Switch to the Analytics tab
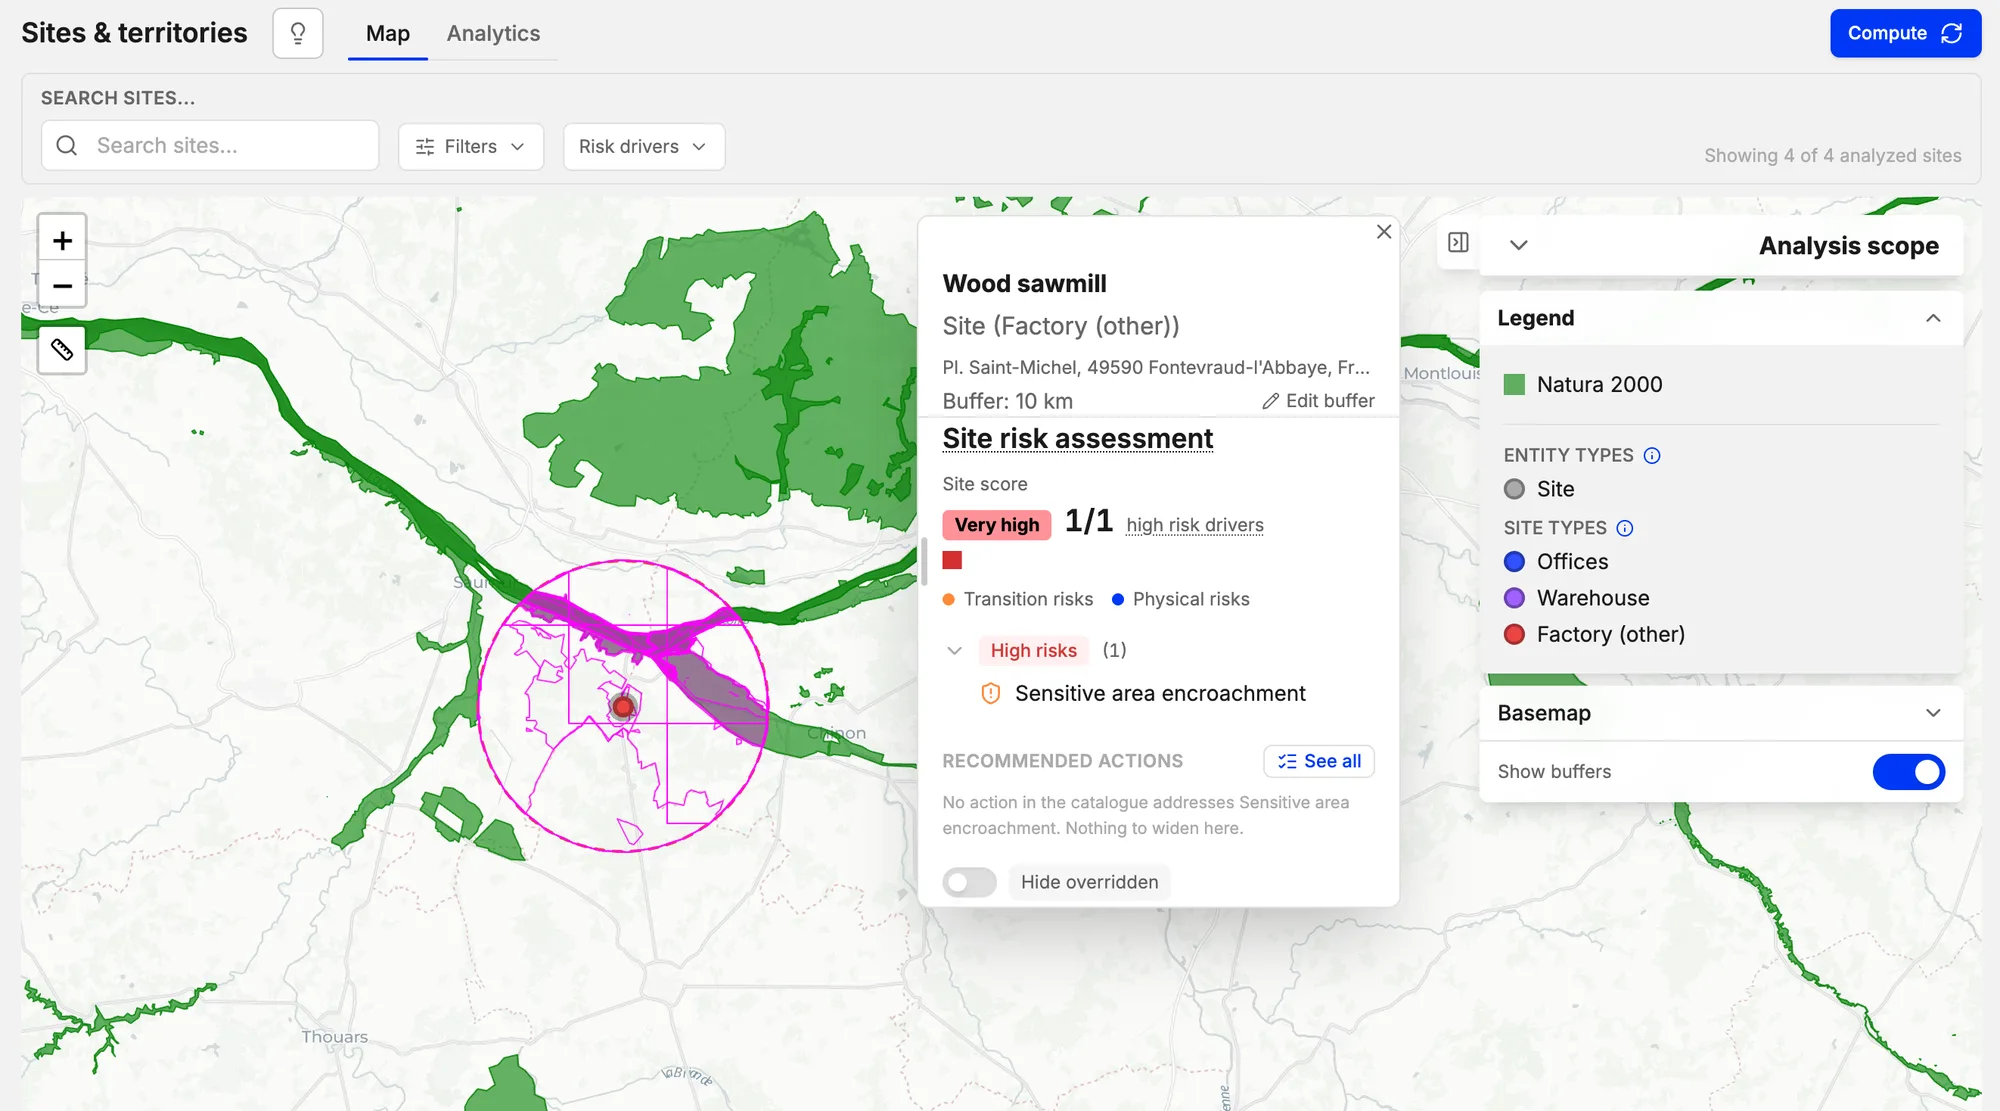2000x1111 pixels. [493, 33]
